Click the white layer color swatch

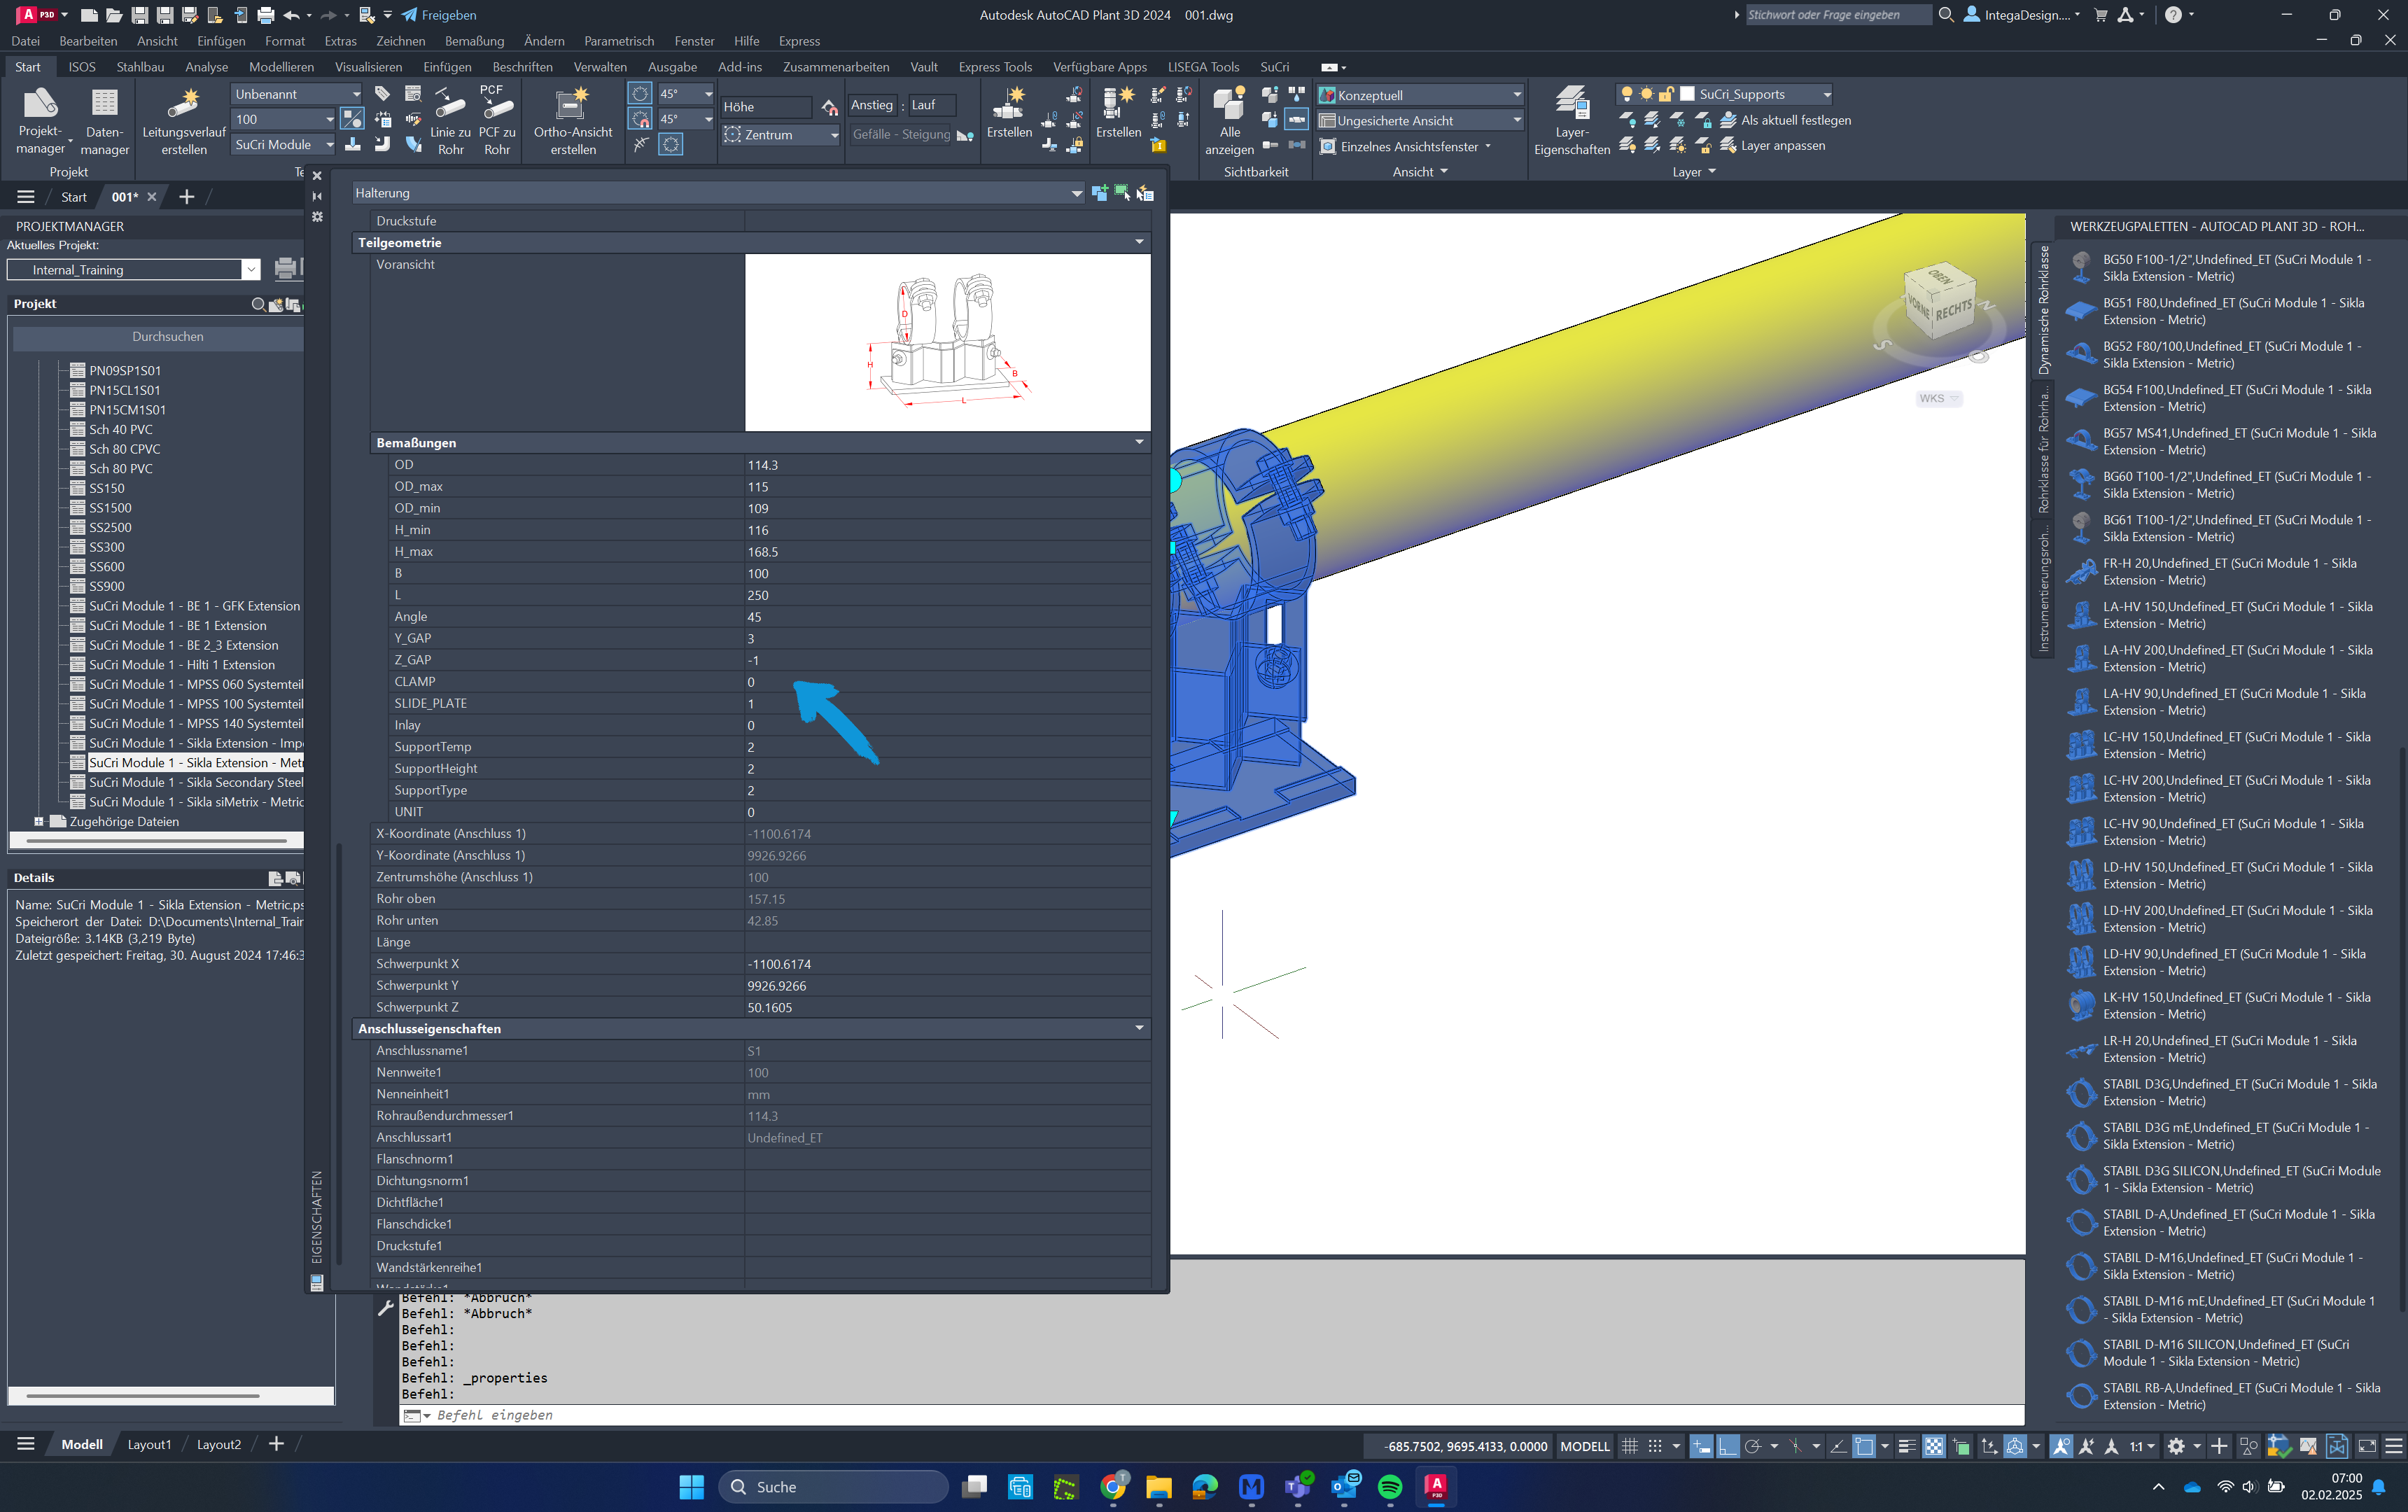1687,94
